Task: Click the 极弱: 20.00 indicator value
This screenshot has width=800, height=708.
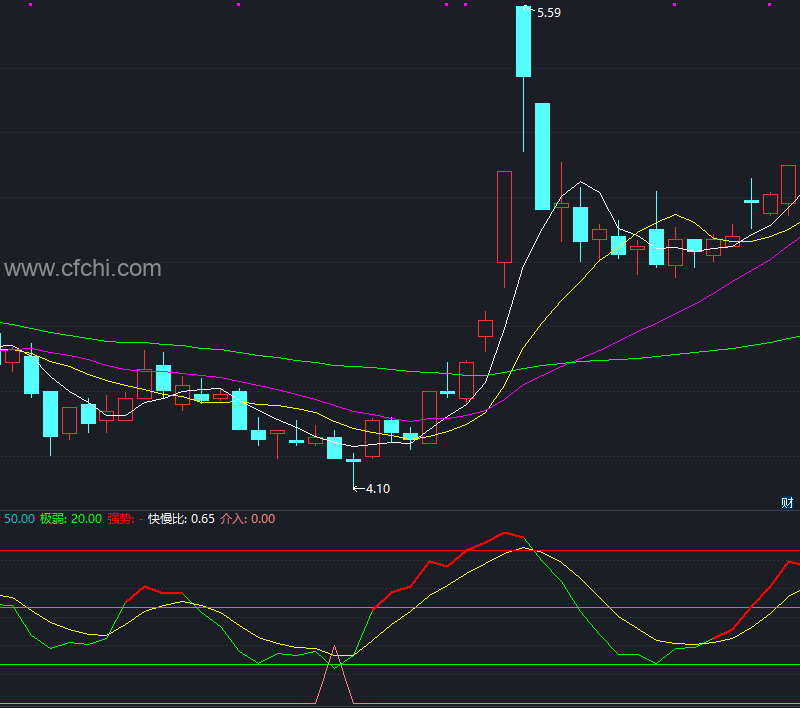Action: 71,519
